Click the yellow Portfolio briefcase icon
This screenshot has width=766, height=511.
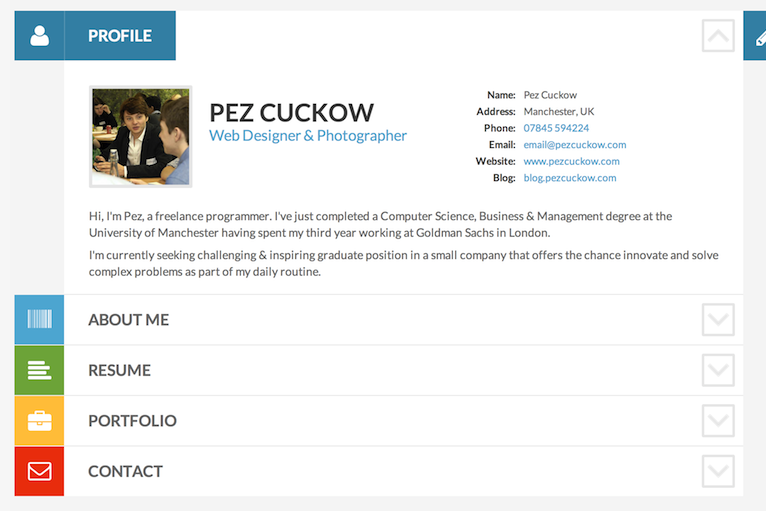(39, 421)
